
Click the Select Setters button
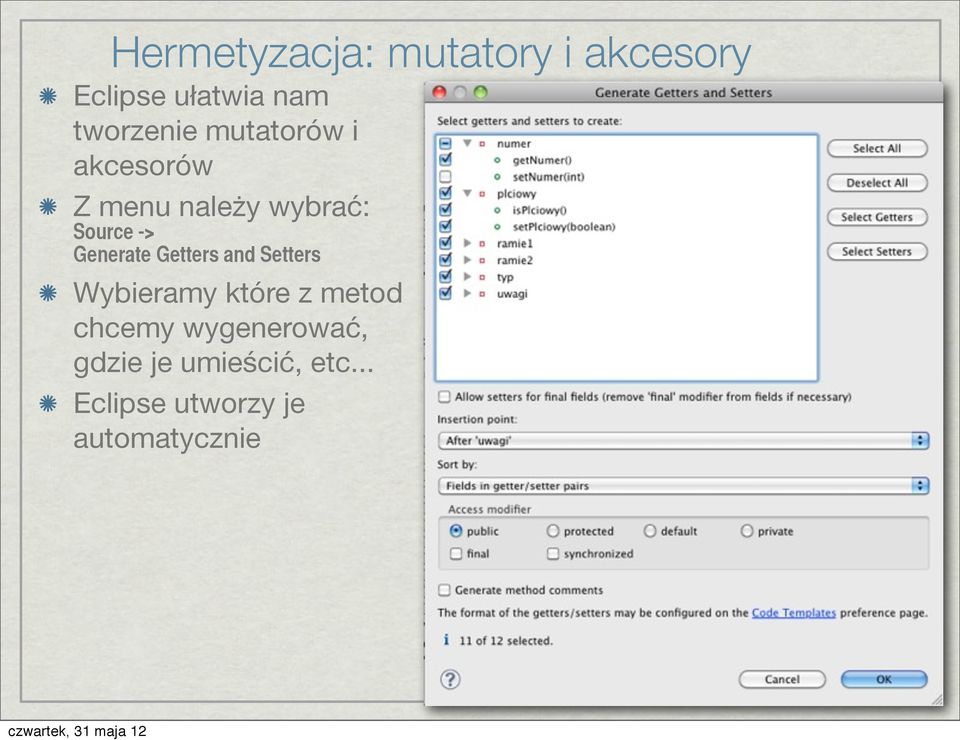click(877, 252)
